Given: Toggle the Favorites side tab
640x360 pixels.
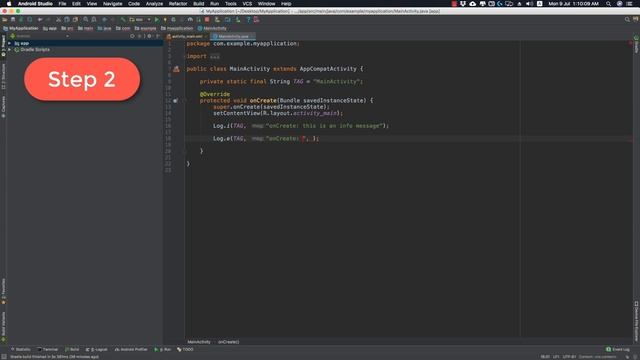Looking at the screenshot, I should point(3,291).
